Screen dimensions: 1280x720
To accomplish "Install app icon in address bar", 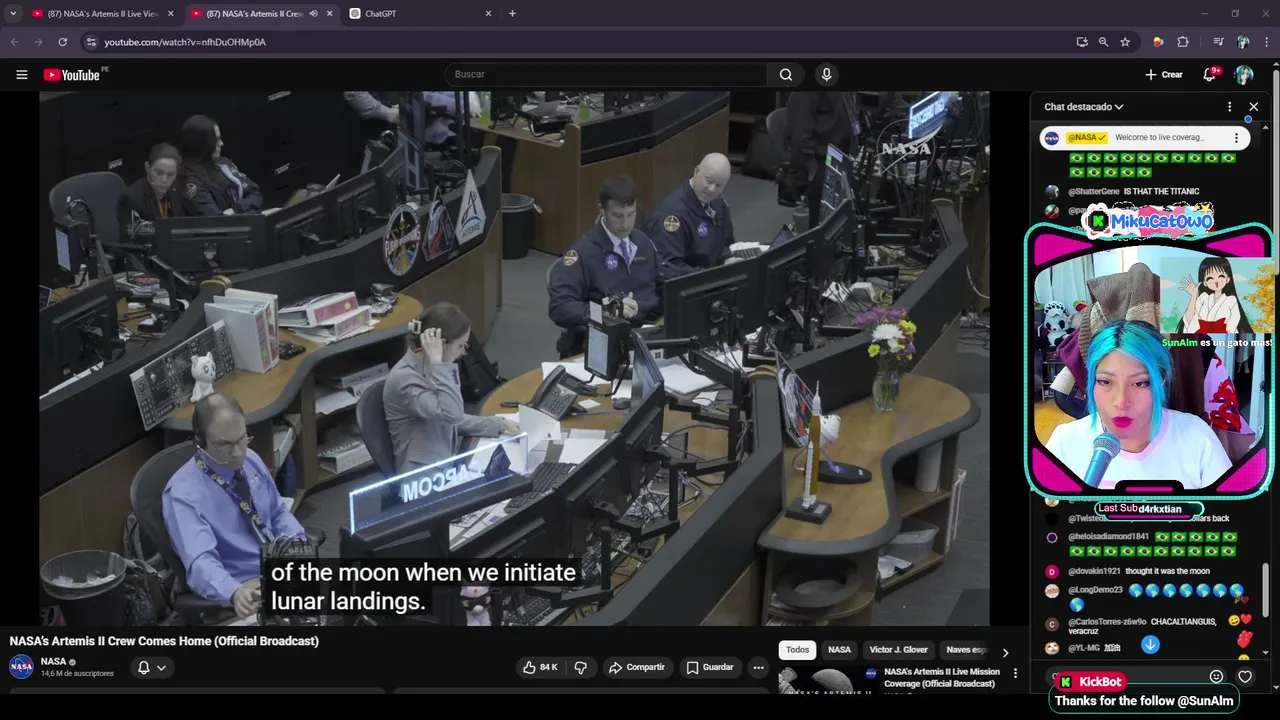I will (x=1082, y=42).
